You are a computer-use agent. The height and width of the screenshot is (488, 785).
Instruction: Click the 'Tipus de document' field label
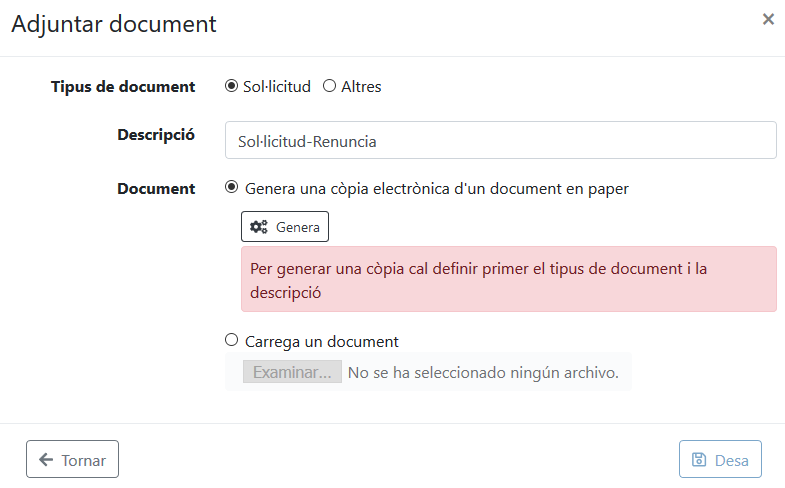[x=123, y=87]
